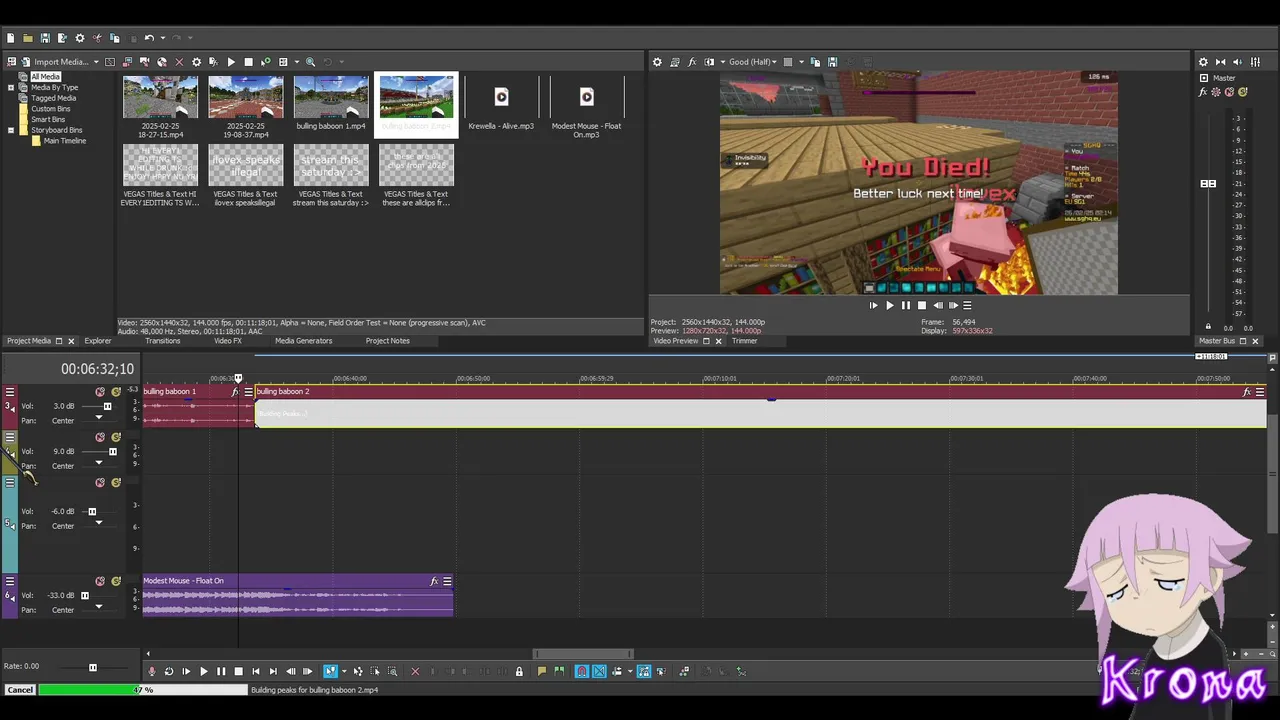This screenshot has width=1280, height=720.
Task: Toggle Automatic Crossfades in the timeline toolbar
Action: [598, 671]
